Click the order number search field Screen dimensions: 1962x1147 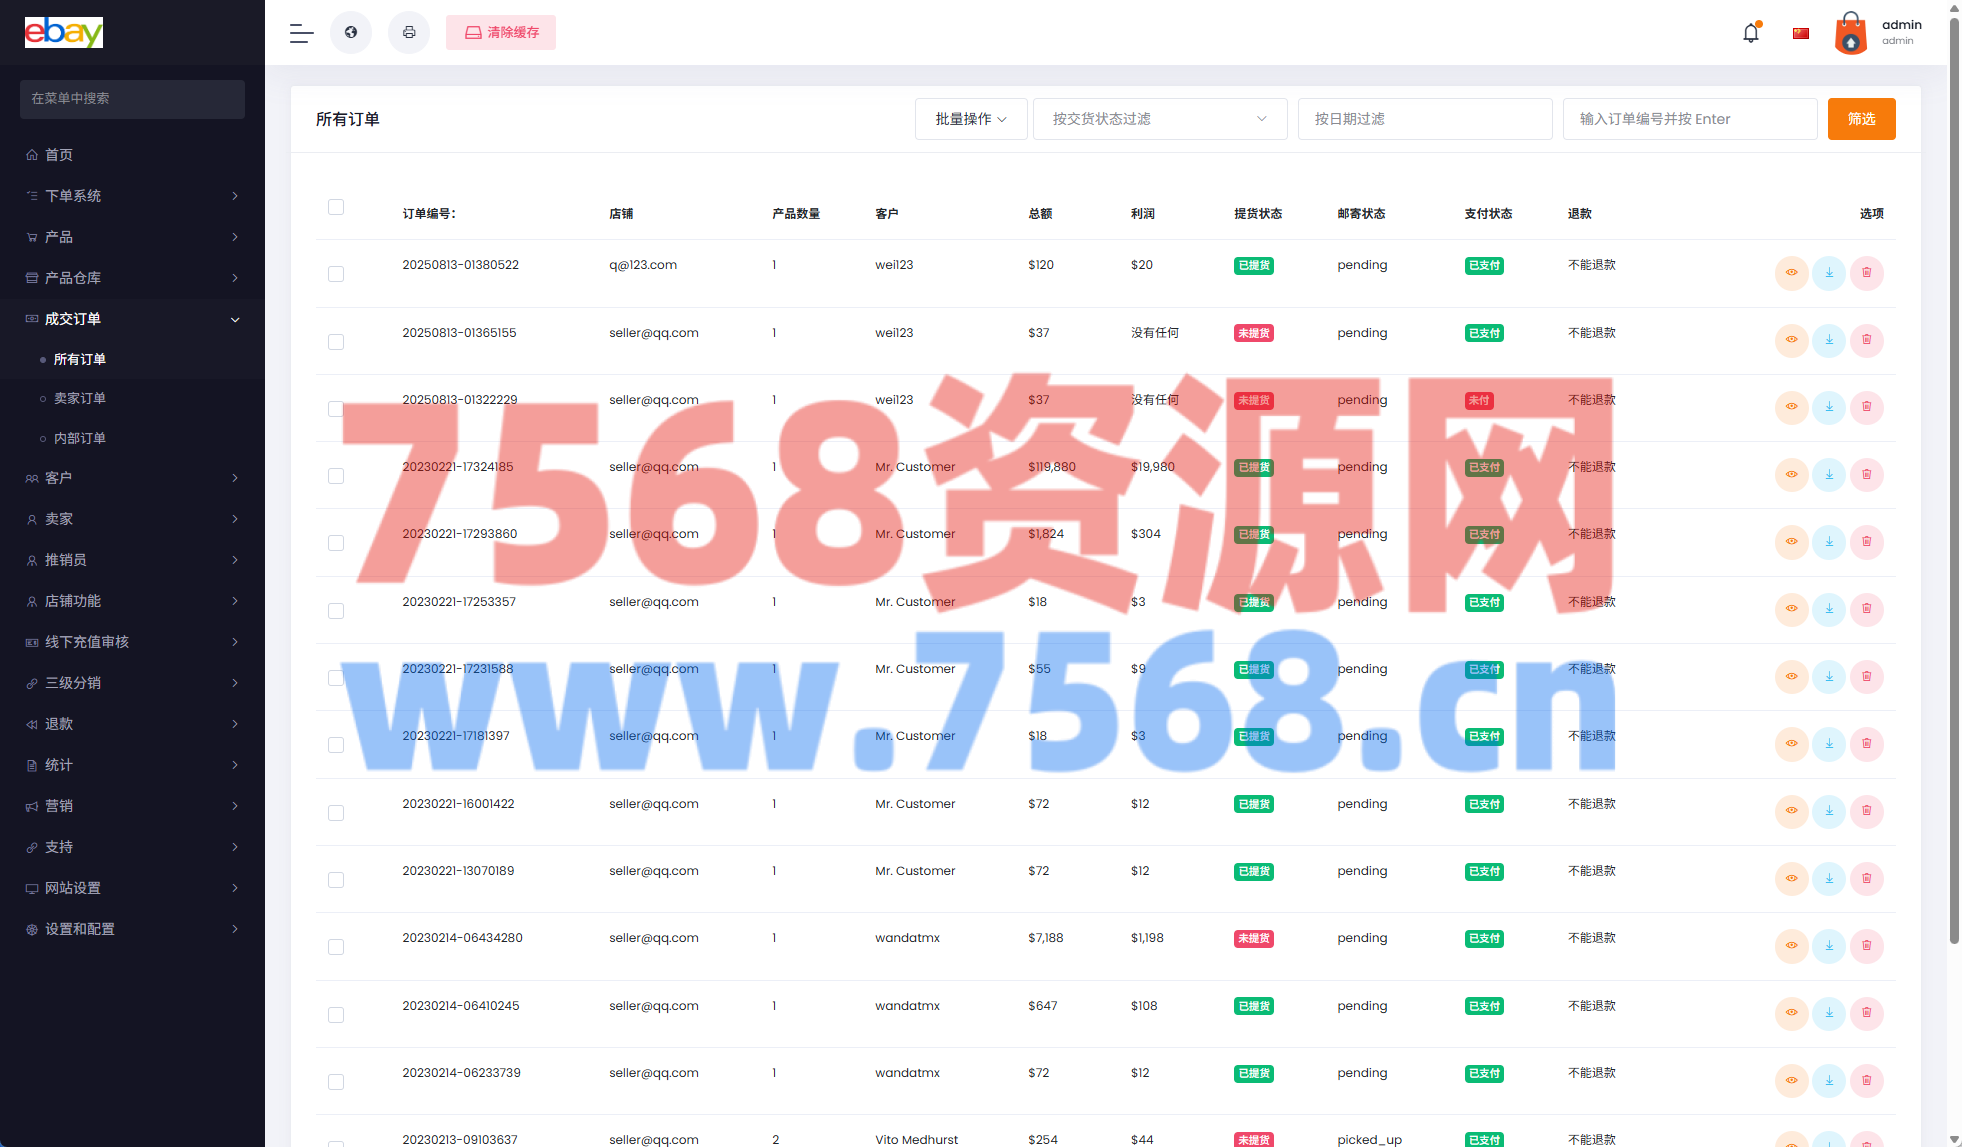click(1689, 119)
